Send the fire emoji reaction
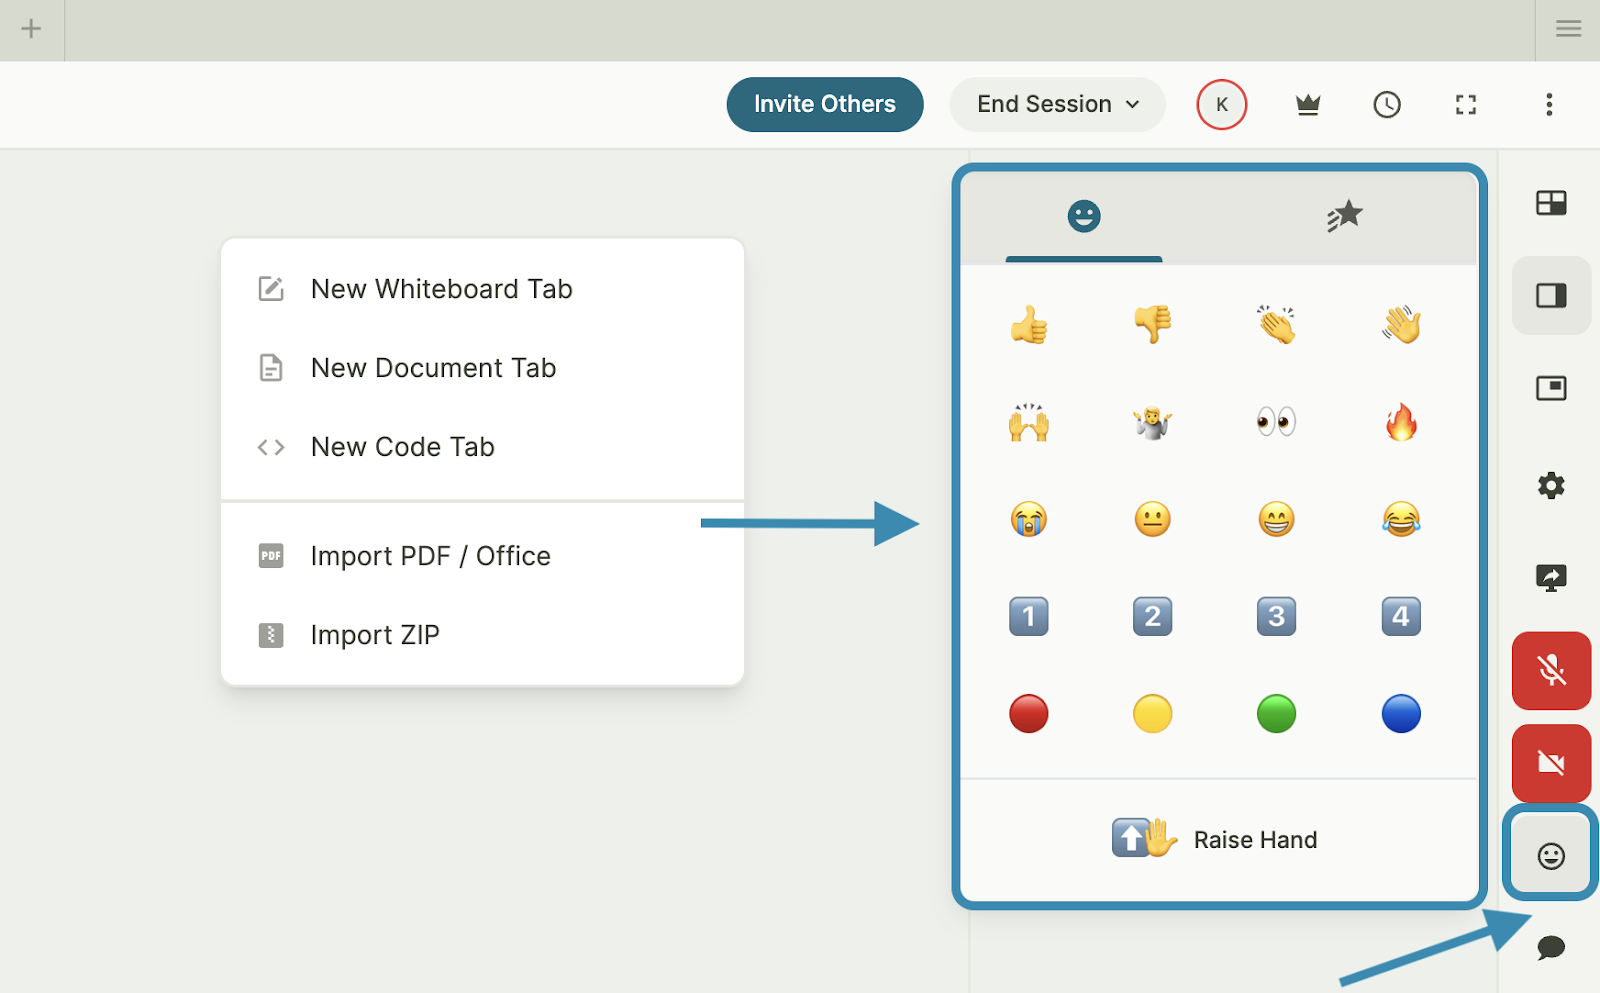 tap(1400, 422)
